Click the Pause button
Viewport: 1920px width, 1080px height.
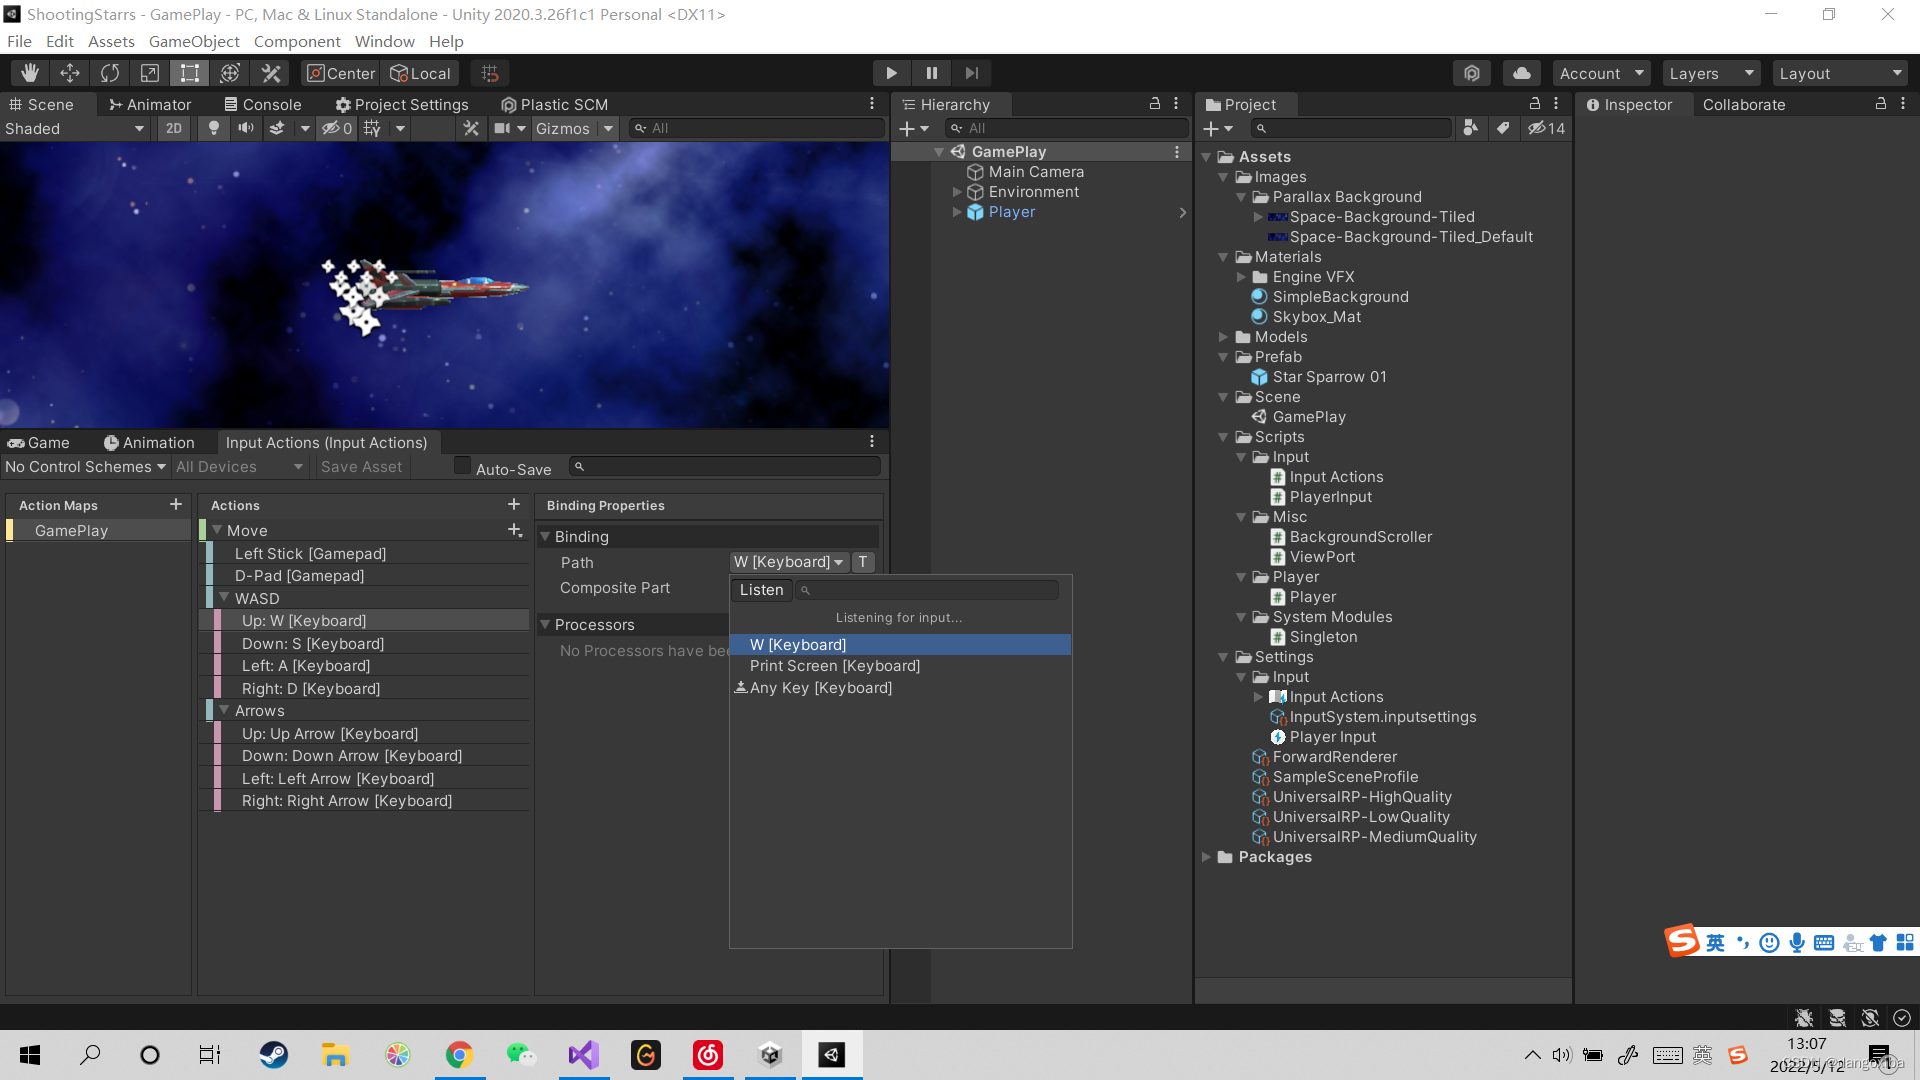(931, 73)
